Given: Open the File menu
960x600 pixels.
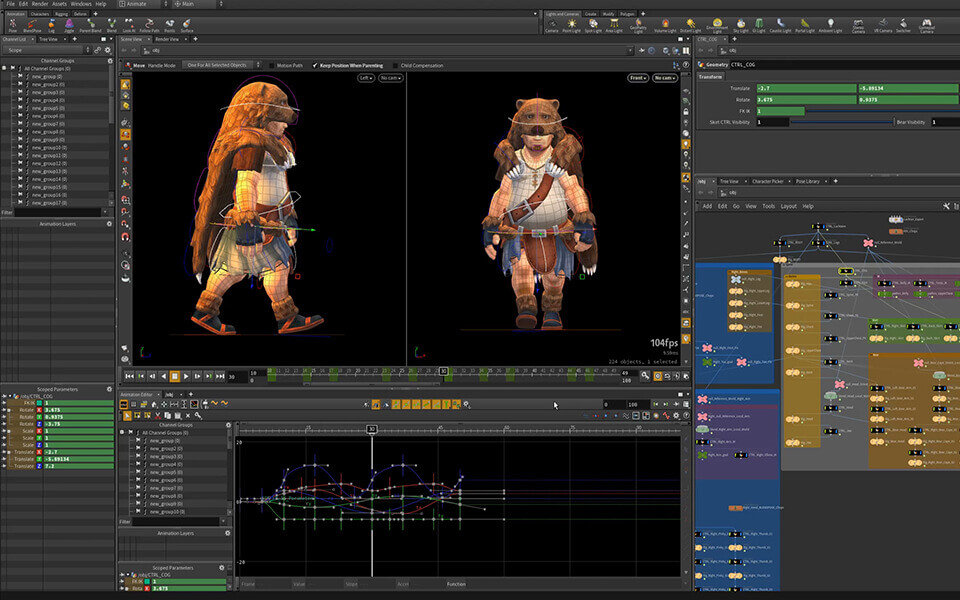Looking at the screenshot, I should pos(10,4).
